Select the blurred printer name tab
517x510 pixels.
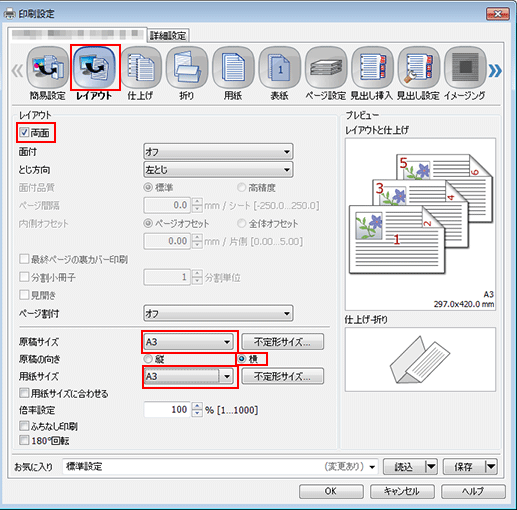click(77, 34)
